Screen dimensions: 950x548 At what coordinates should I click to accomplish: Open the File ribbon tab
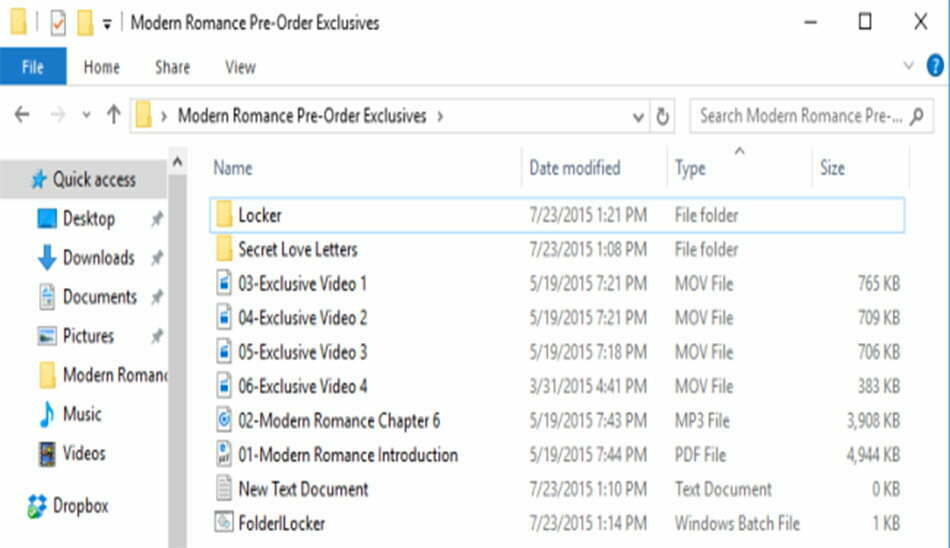coord(33,67)
